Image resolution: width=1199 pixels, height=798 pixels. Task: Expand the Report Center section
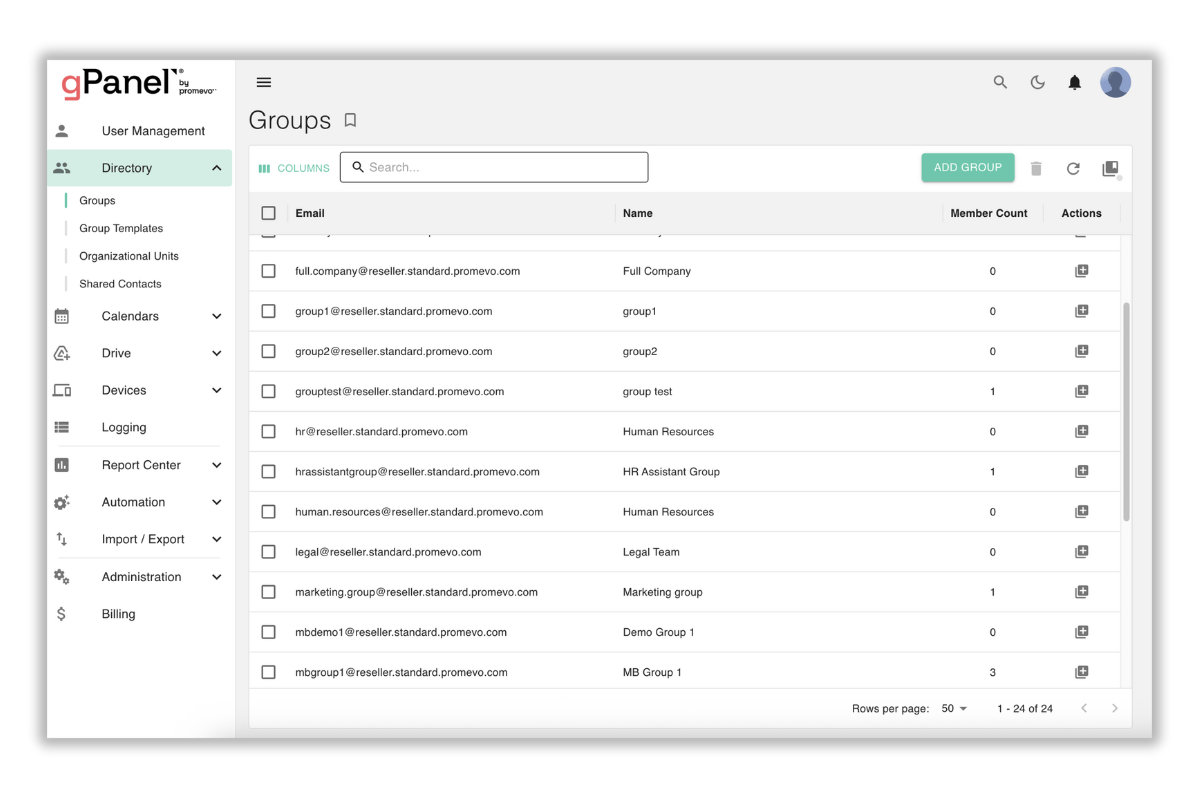click(x=216, y=465)
